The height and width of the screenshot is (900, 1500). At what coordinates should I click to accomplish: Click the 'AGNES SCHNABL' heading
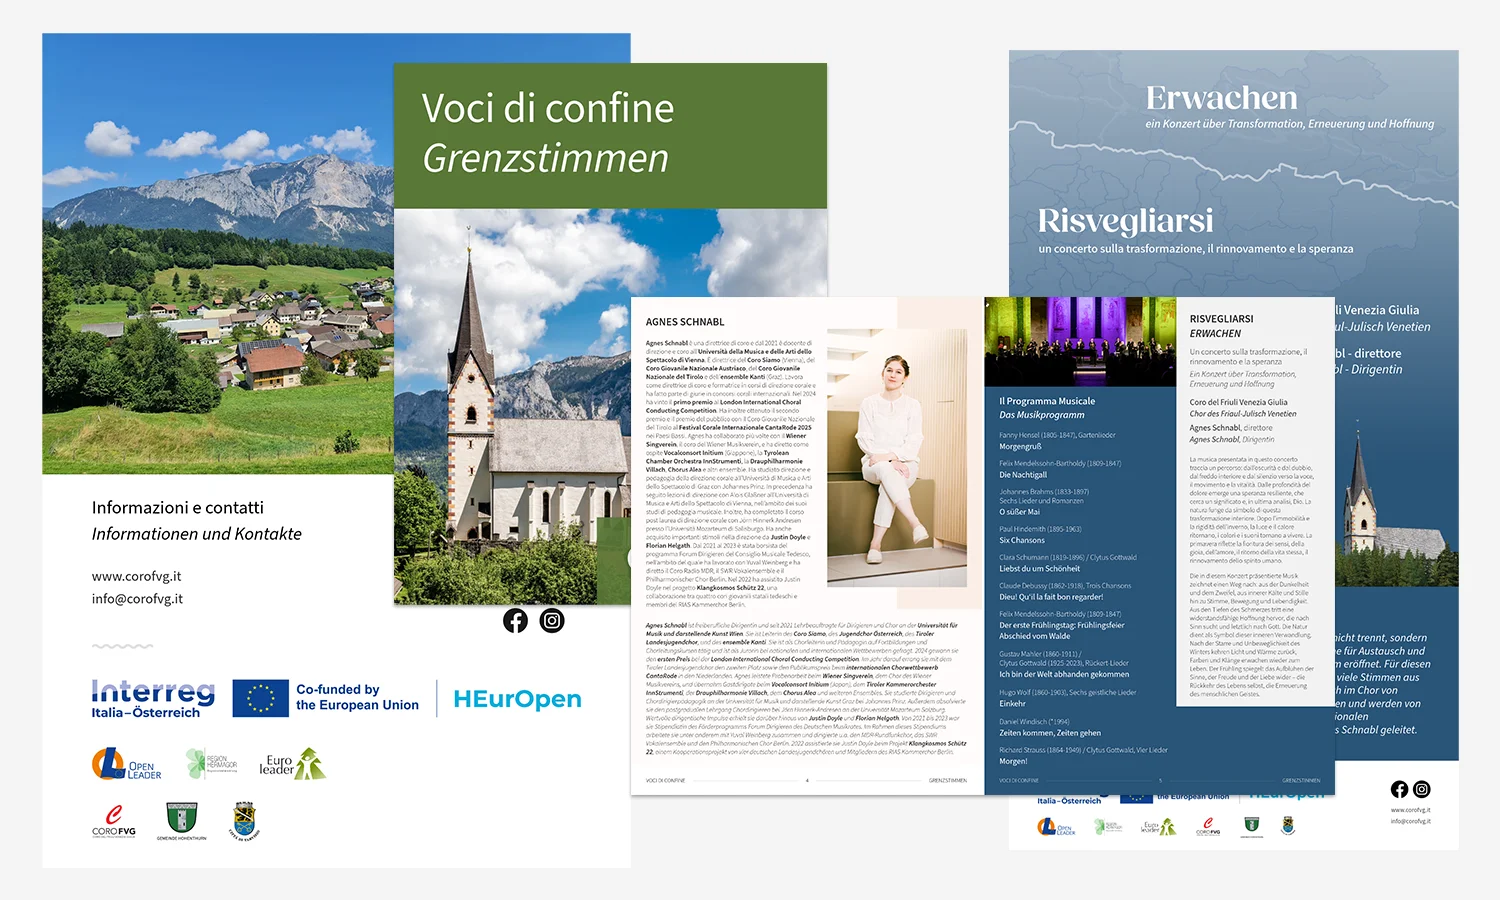point(685,322)
